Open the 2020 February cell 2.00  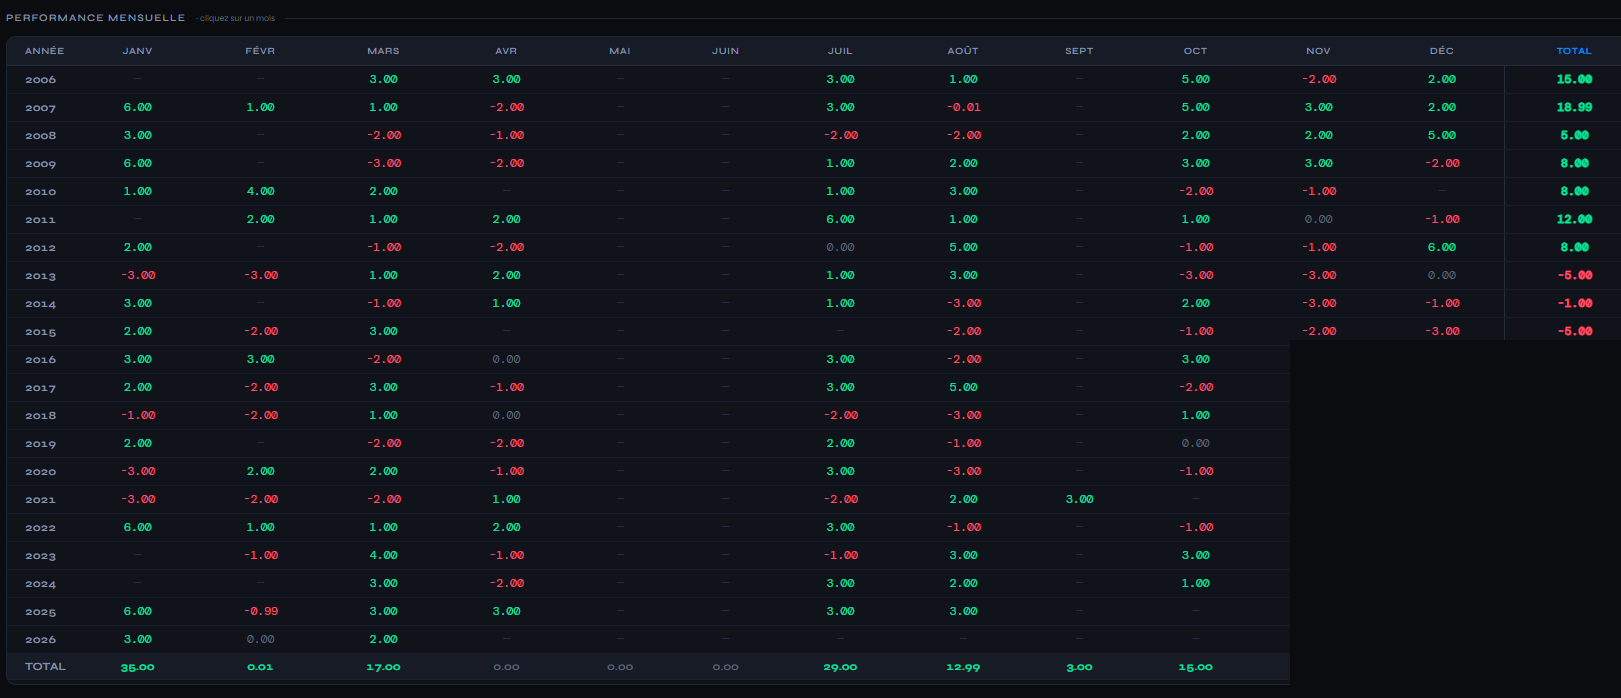coord(260,471)
